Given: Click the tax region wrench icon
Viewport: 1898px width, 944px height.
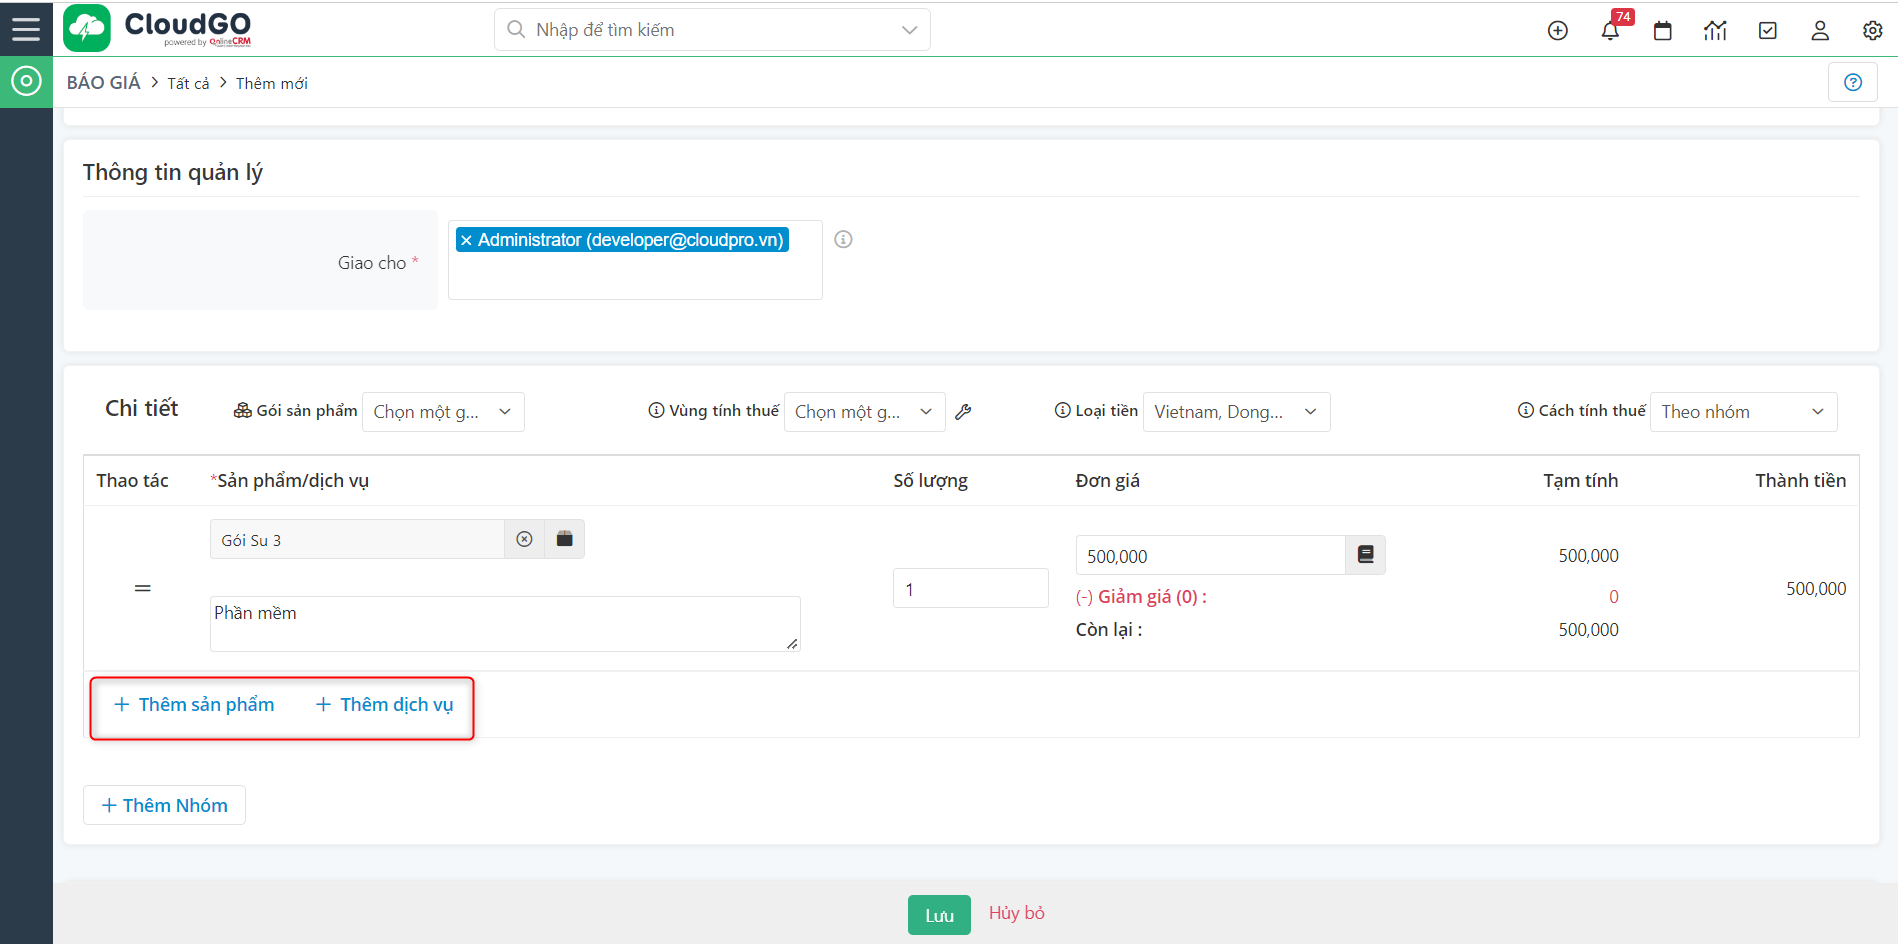Looking at the screenshot, I should pos(963,412).
